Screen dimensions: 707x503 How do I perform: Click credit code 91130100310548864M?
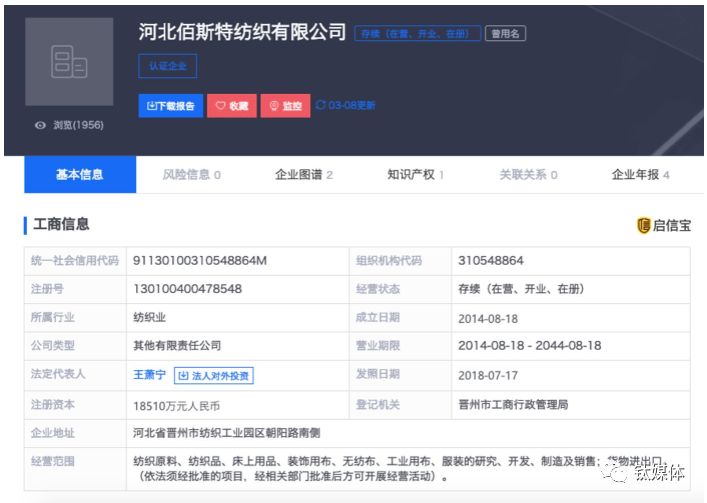click(x=200, y=261)
